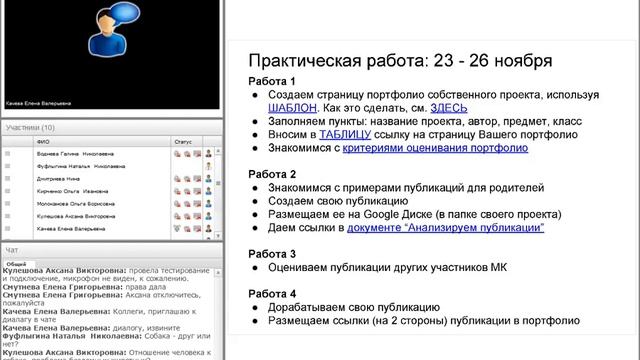This screenshot has width=640, height=360.
Task: Click the chat scroll-up arrow
Action: 218,272
